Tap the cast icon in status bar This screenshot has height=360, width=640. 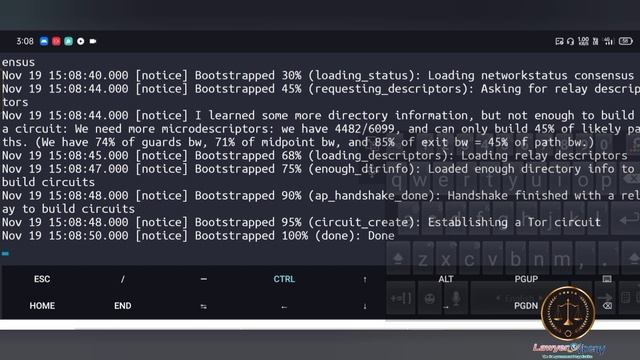click(560, 41)
